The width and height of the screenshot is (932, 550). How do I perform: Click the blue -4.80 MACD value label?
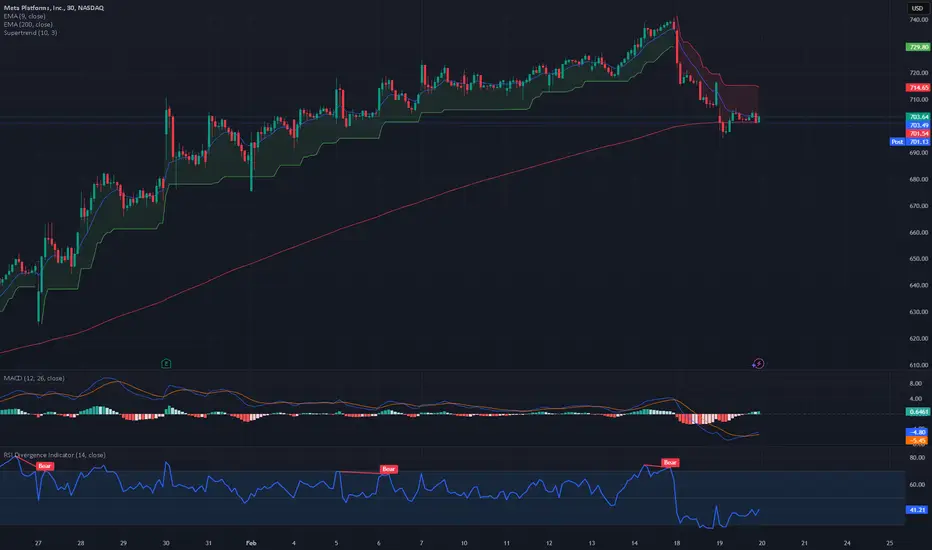(x=918, y=432)
